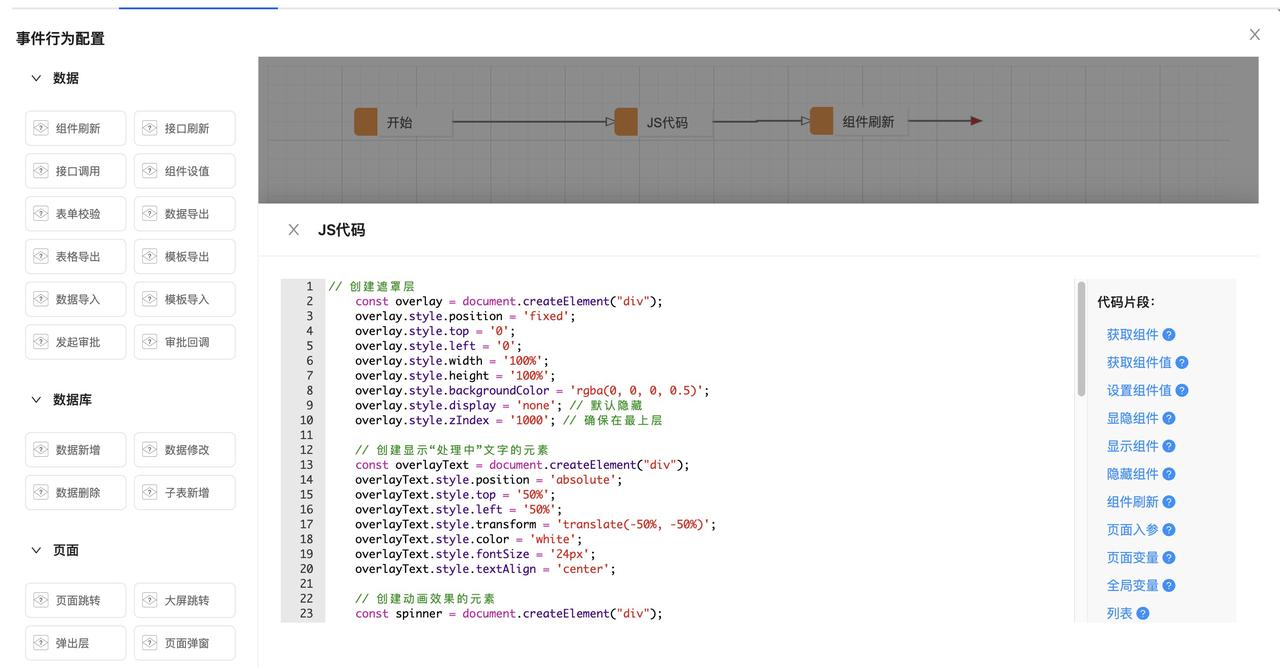
Task: Insert the 页面变量 code snippet
Action: click(x=1132, y=558)
